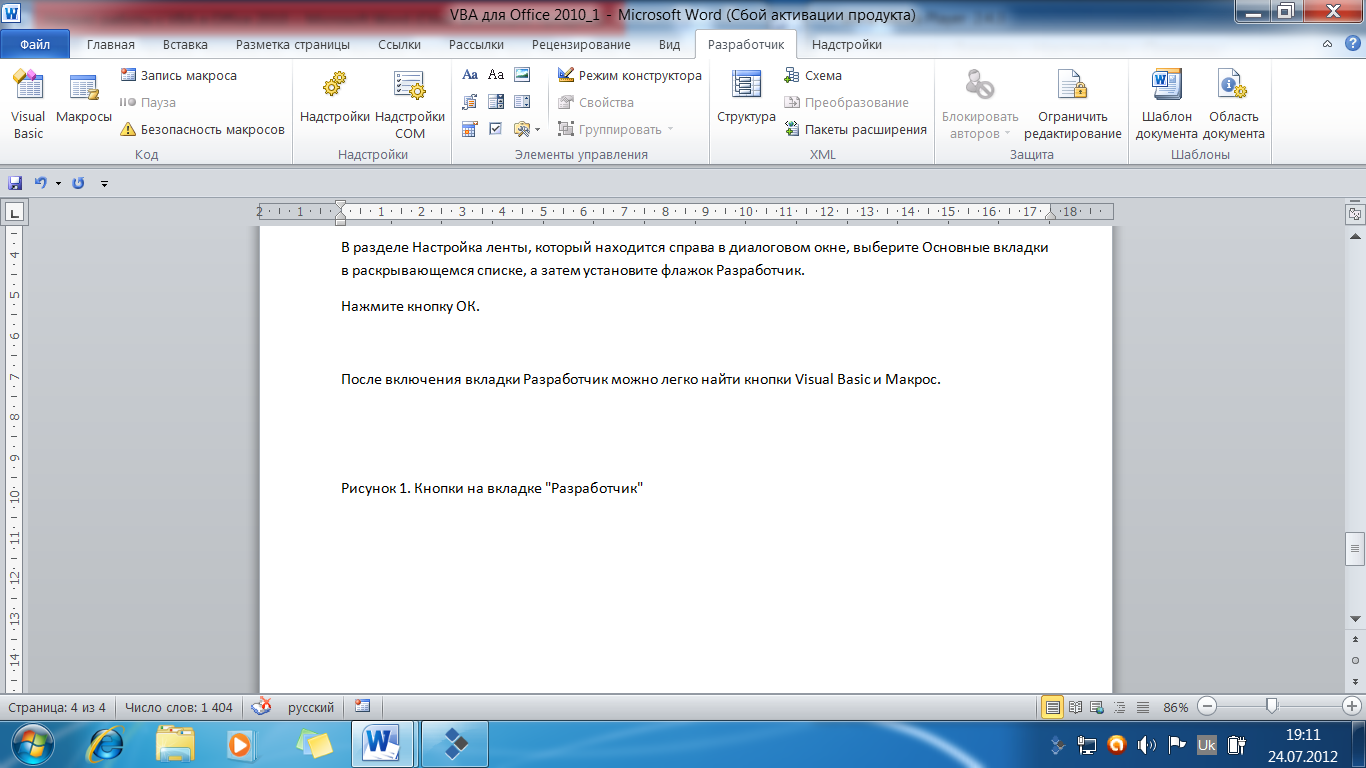Repeat action in quick access toolbar
The width and height of the screenshot is (1366, 768).
tap(78, 183)
